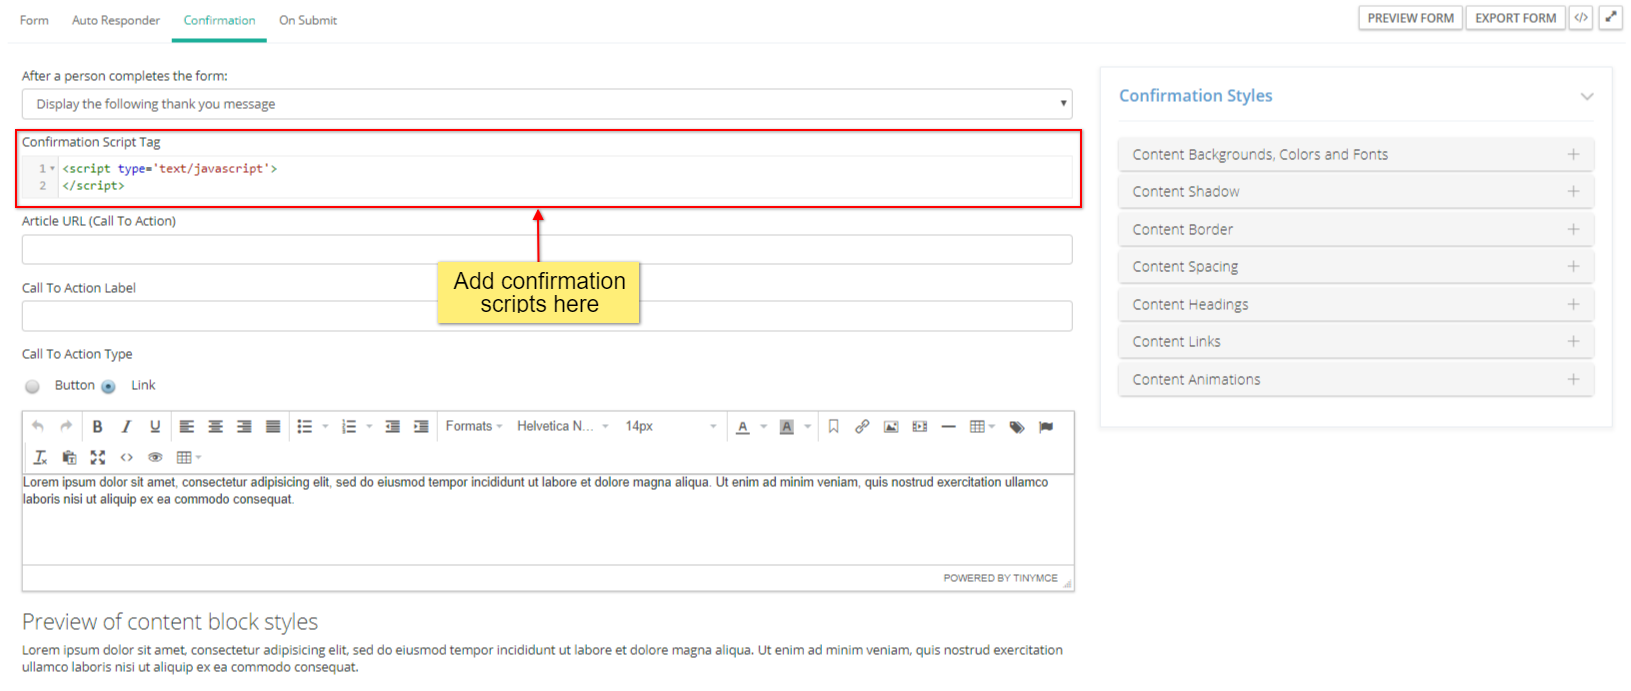Insert a numbered list
The height and width of the screenshot is (691, 1631).
coord(349,427)
